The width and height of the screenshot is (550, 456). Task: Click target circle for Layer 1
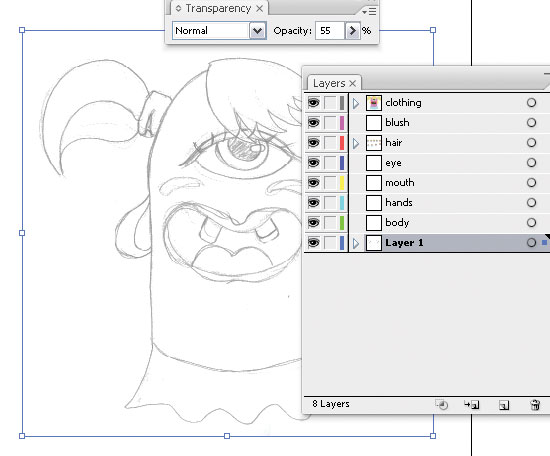[x=531, y=242]
